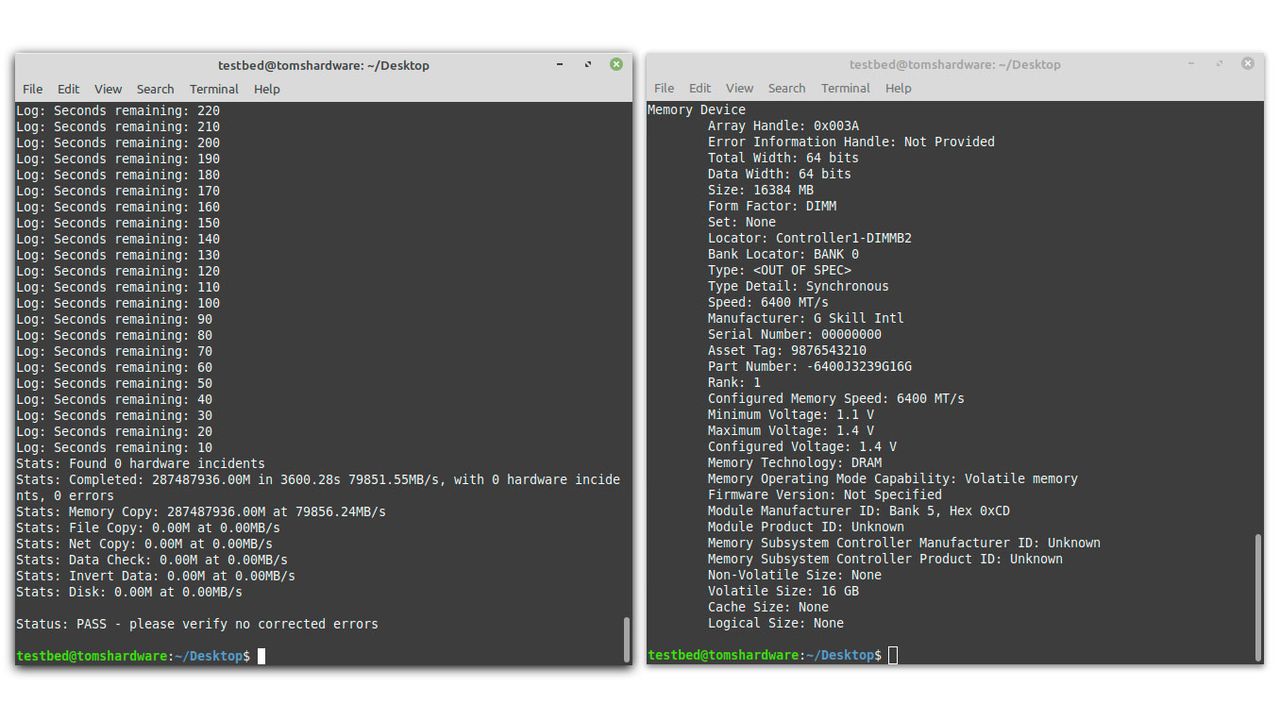The width and height of the screenshot is (1280, 720).
Task: Maximize the right terminal window
Action: 1219,64
